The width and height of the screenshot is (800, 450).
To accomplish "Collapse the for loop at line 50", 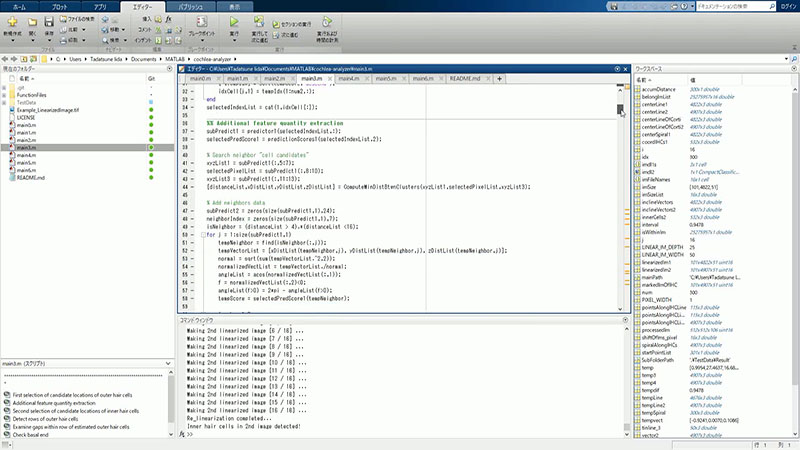I will coord(203,235).
